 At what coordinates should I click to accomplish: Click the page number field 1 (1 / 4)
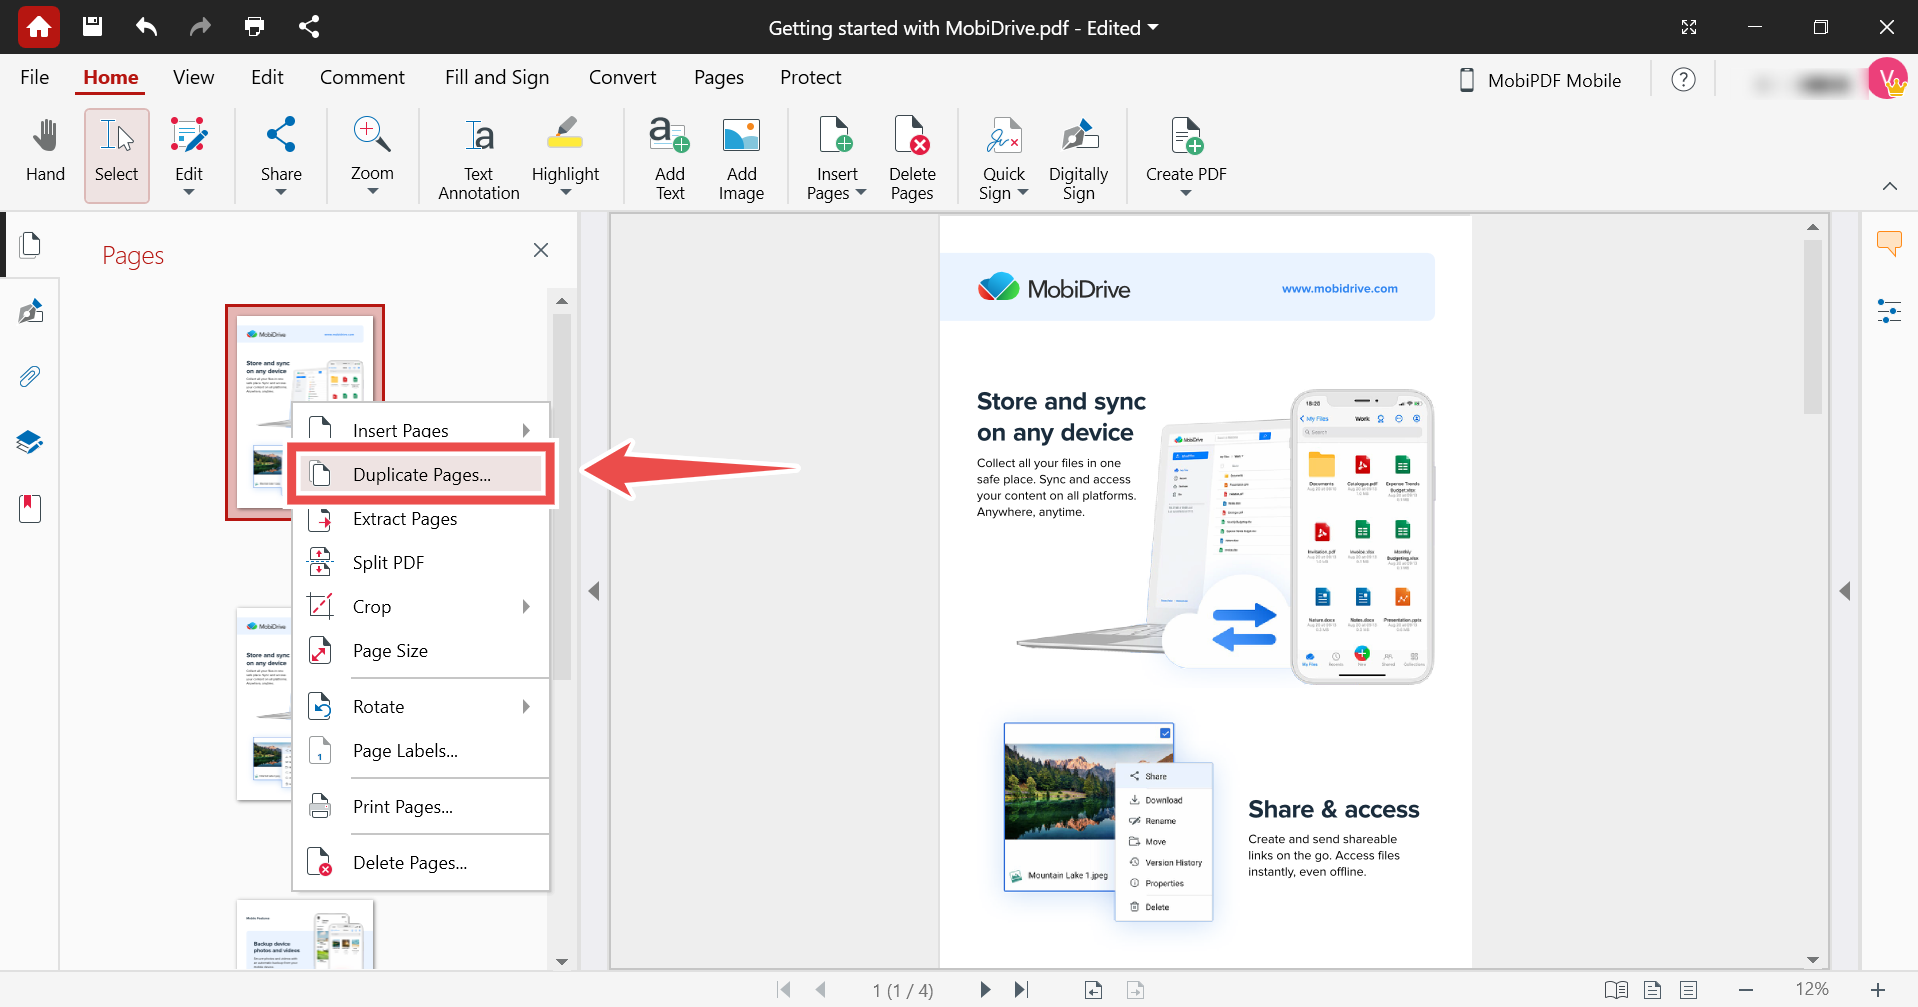(x=902, y=990)
